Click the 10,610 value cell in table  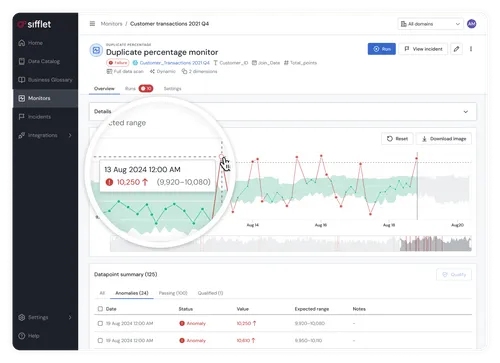[246, 340]
